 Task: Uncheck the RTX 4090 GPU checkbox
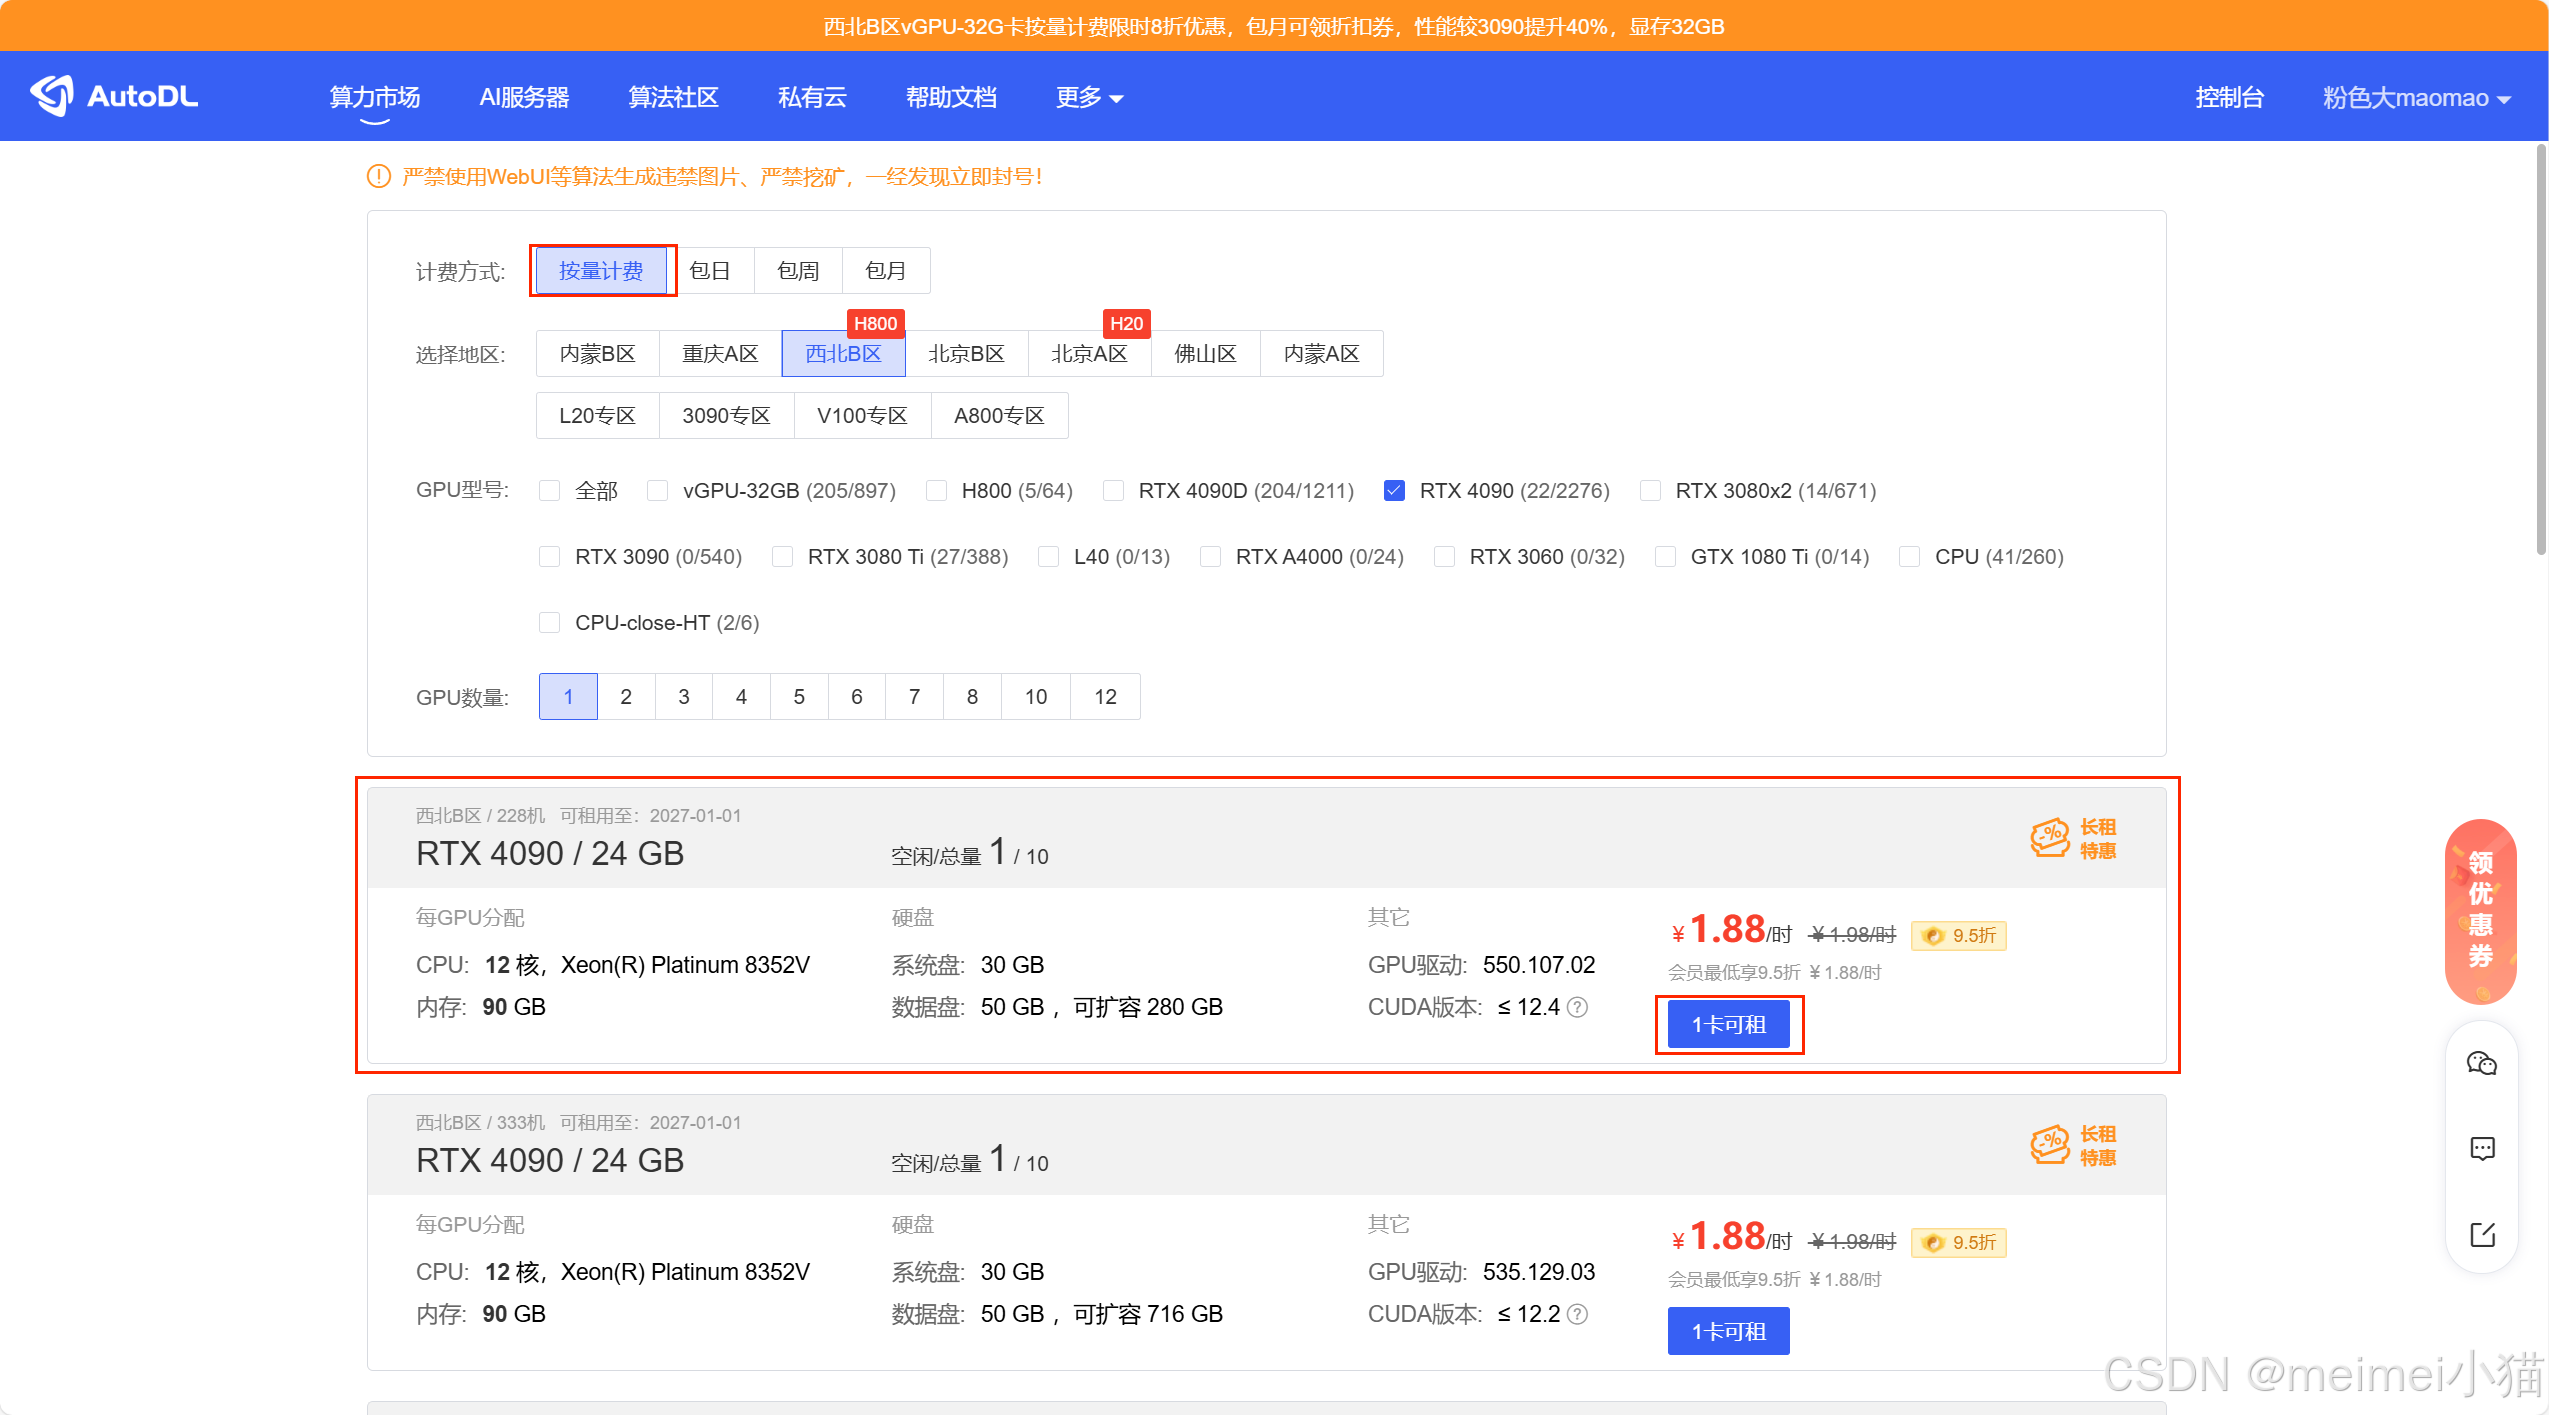click(1394, 490)
